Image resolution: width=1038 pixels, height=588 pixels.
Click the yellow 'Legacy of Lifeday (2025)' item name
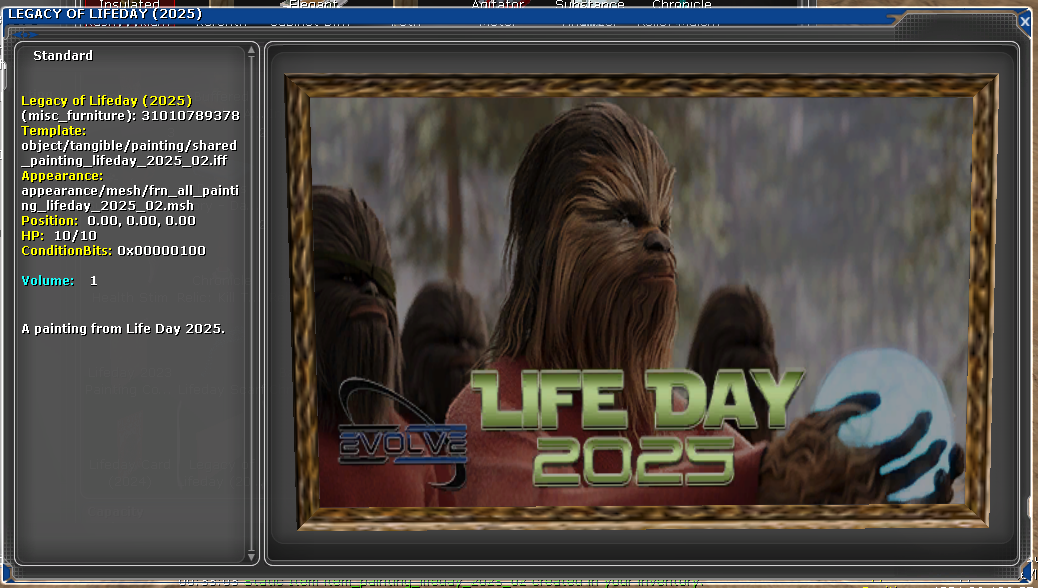pyautogui.click(x=107, y=101)
